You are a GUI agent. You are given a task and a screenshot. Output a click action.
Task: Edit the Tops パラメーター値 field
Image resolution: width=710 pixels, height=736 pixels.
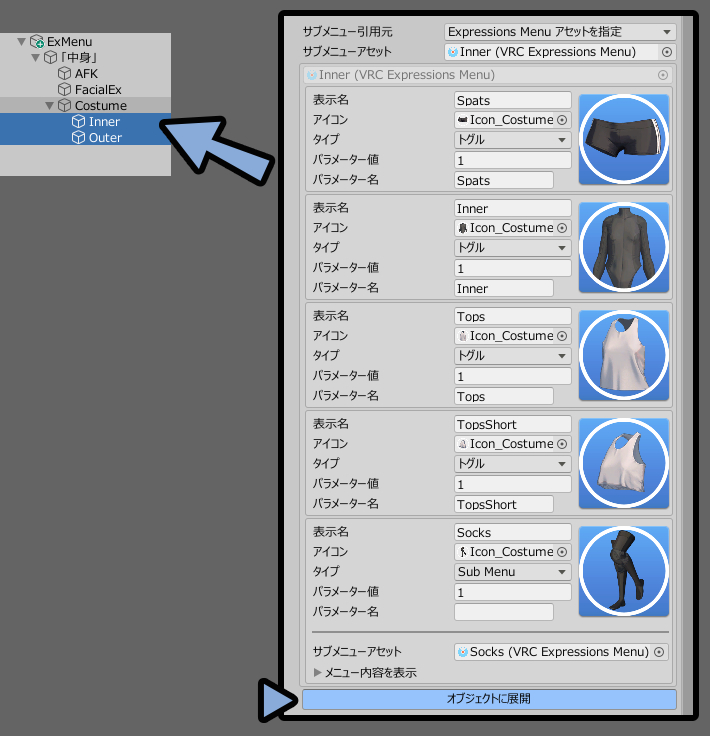(x=512, y=376)
